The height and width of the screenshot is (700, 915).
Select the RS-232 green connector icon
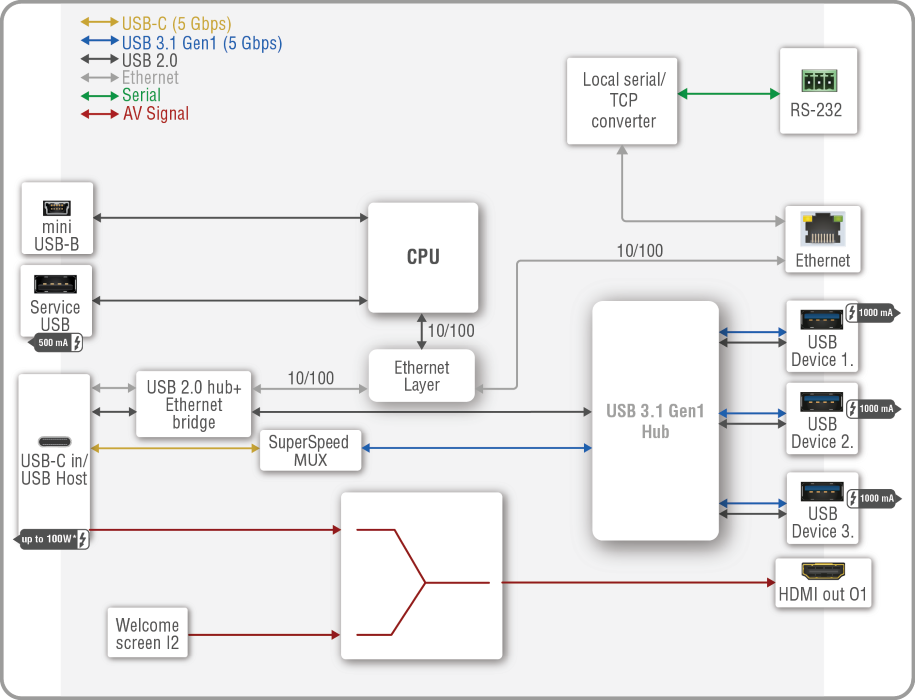[818, 81]
